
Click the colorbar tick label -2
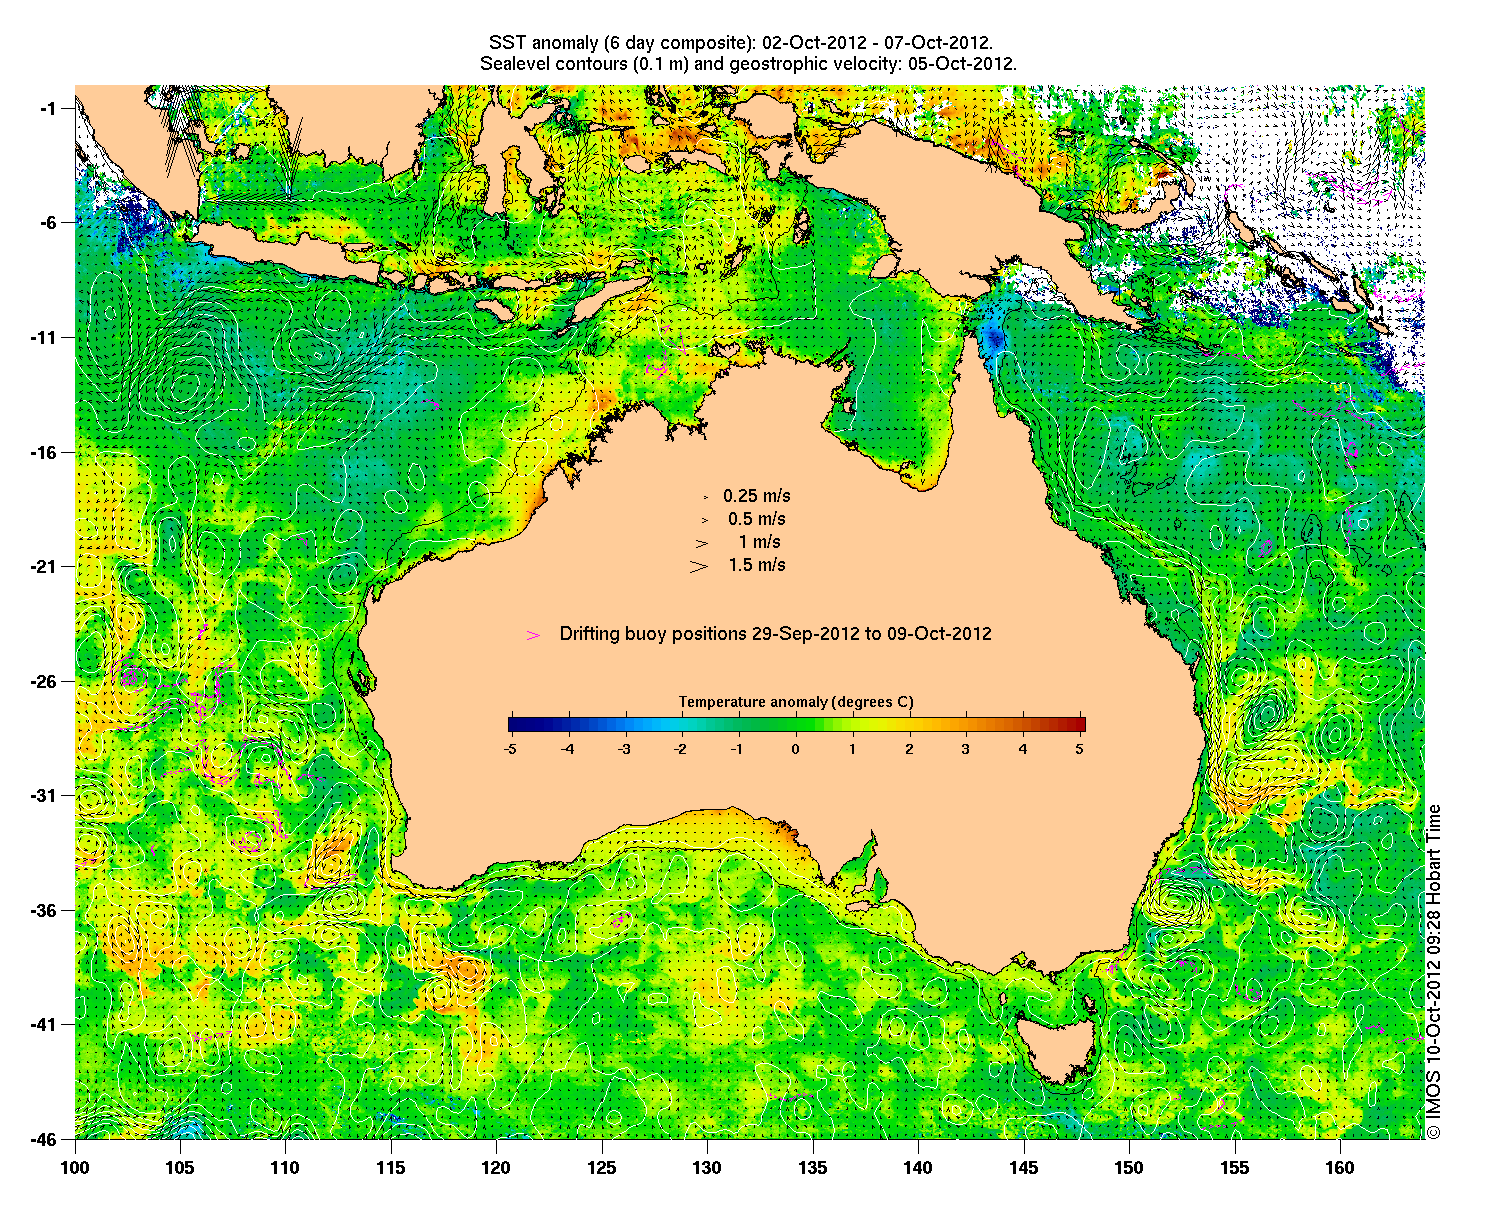(x=681, y=749)
